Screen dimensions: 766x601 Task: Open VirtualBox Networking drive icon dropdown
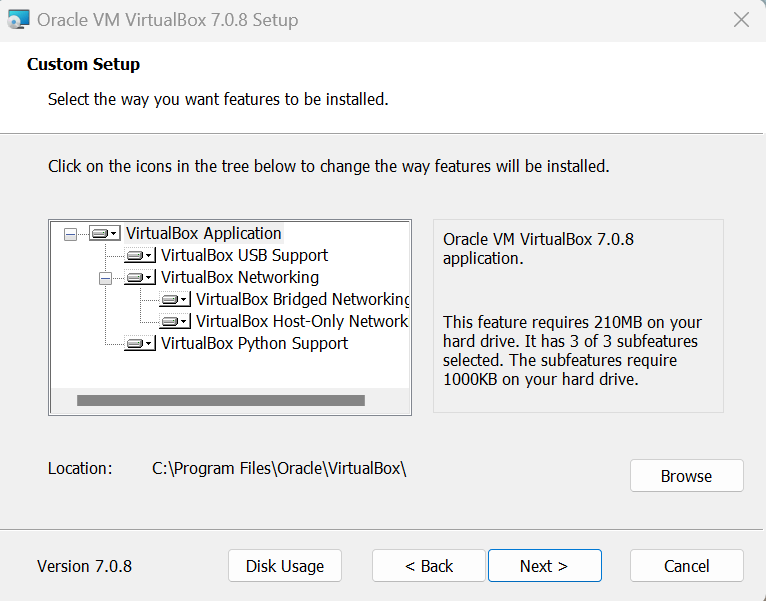140,278
